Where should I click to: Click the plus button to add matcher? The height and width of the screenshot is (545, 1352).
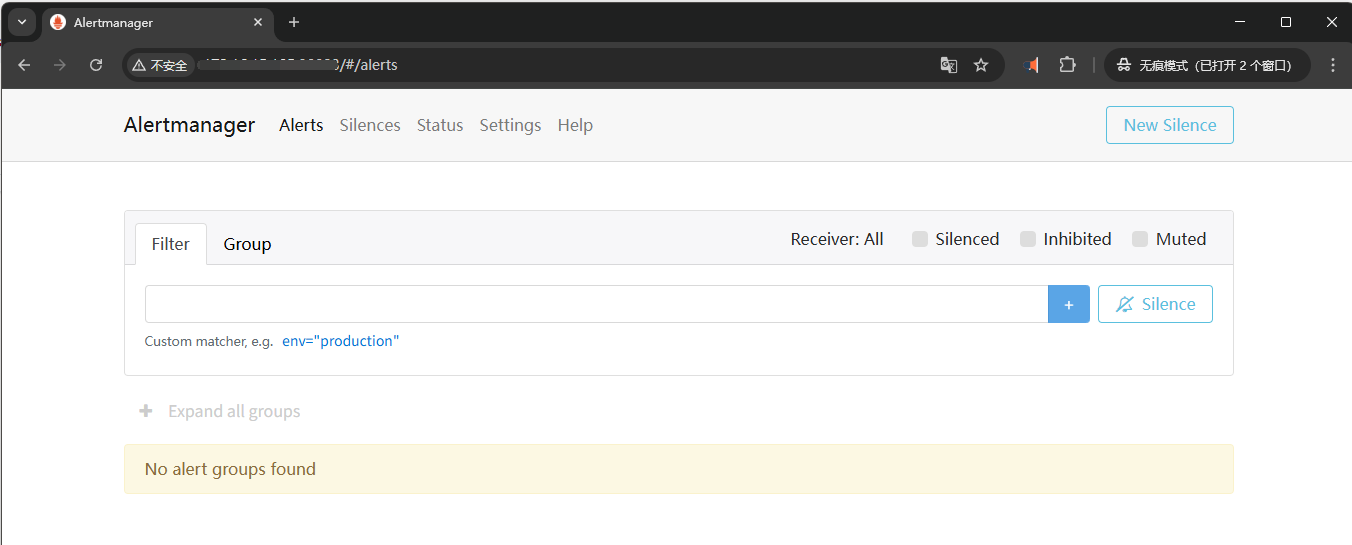tap(1069, 304)
